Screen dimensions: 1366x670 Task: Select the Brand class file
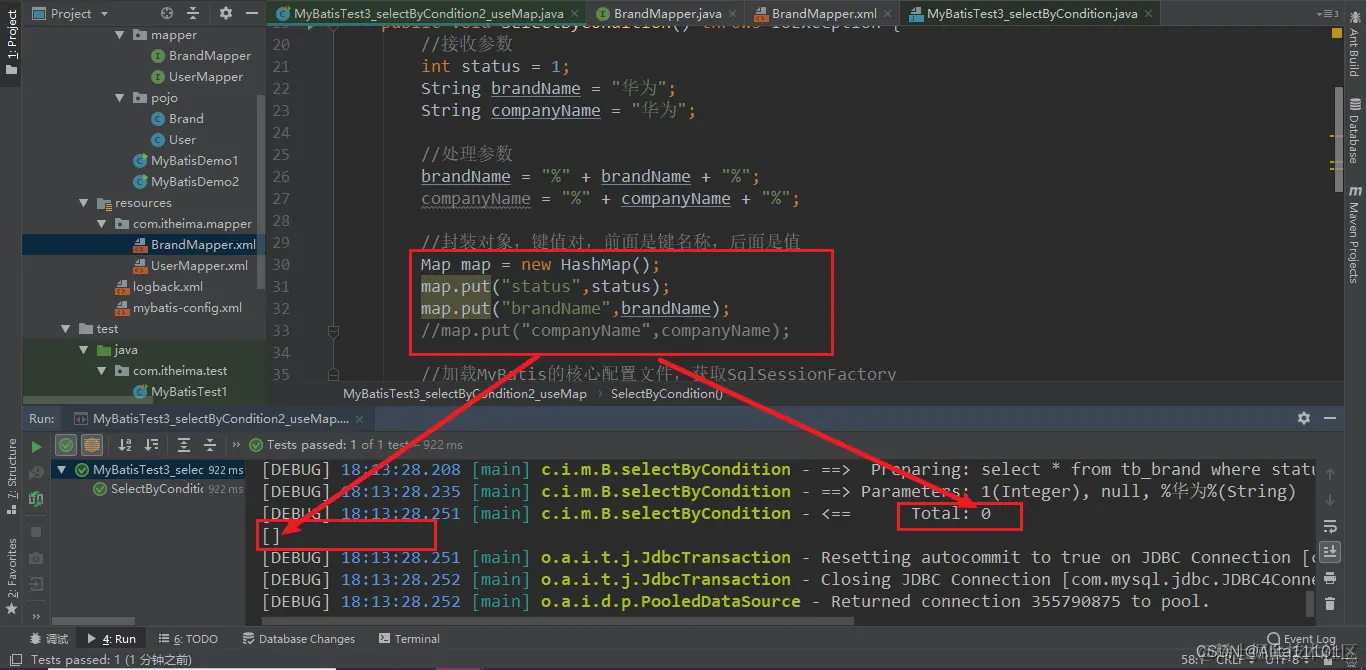pyautogui.click(x=177, y=119)
